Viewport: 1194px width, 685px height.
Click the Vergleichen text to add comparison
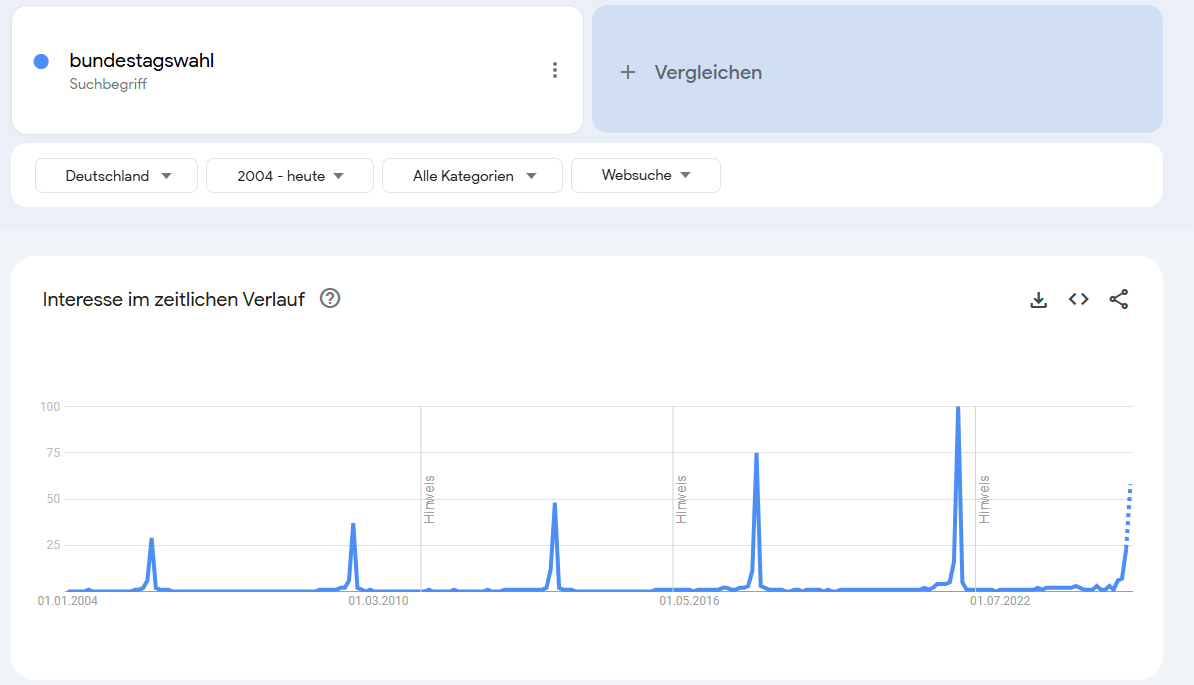tap(708, 72)
